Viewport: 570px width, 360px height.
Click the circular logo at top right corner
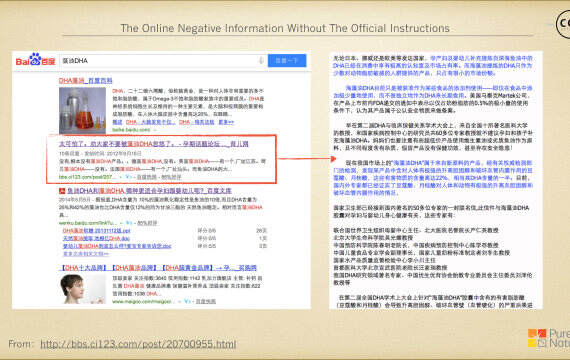[x=563, y=24]
